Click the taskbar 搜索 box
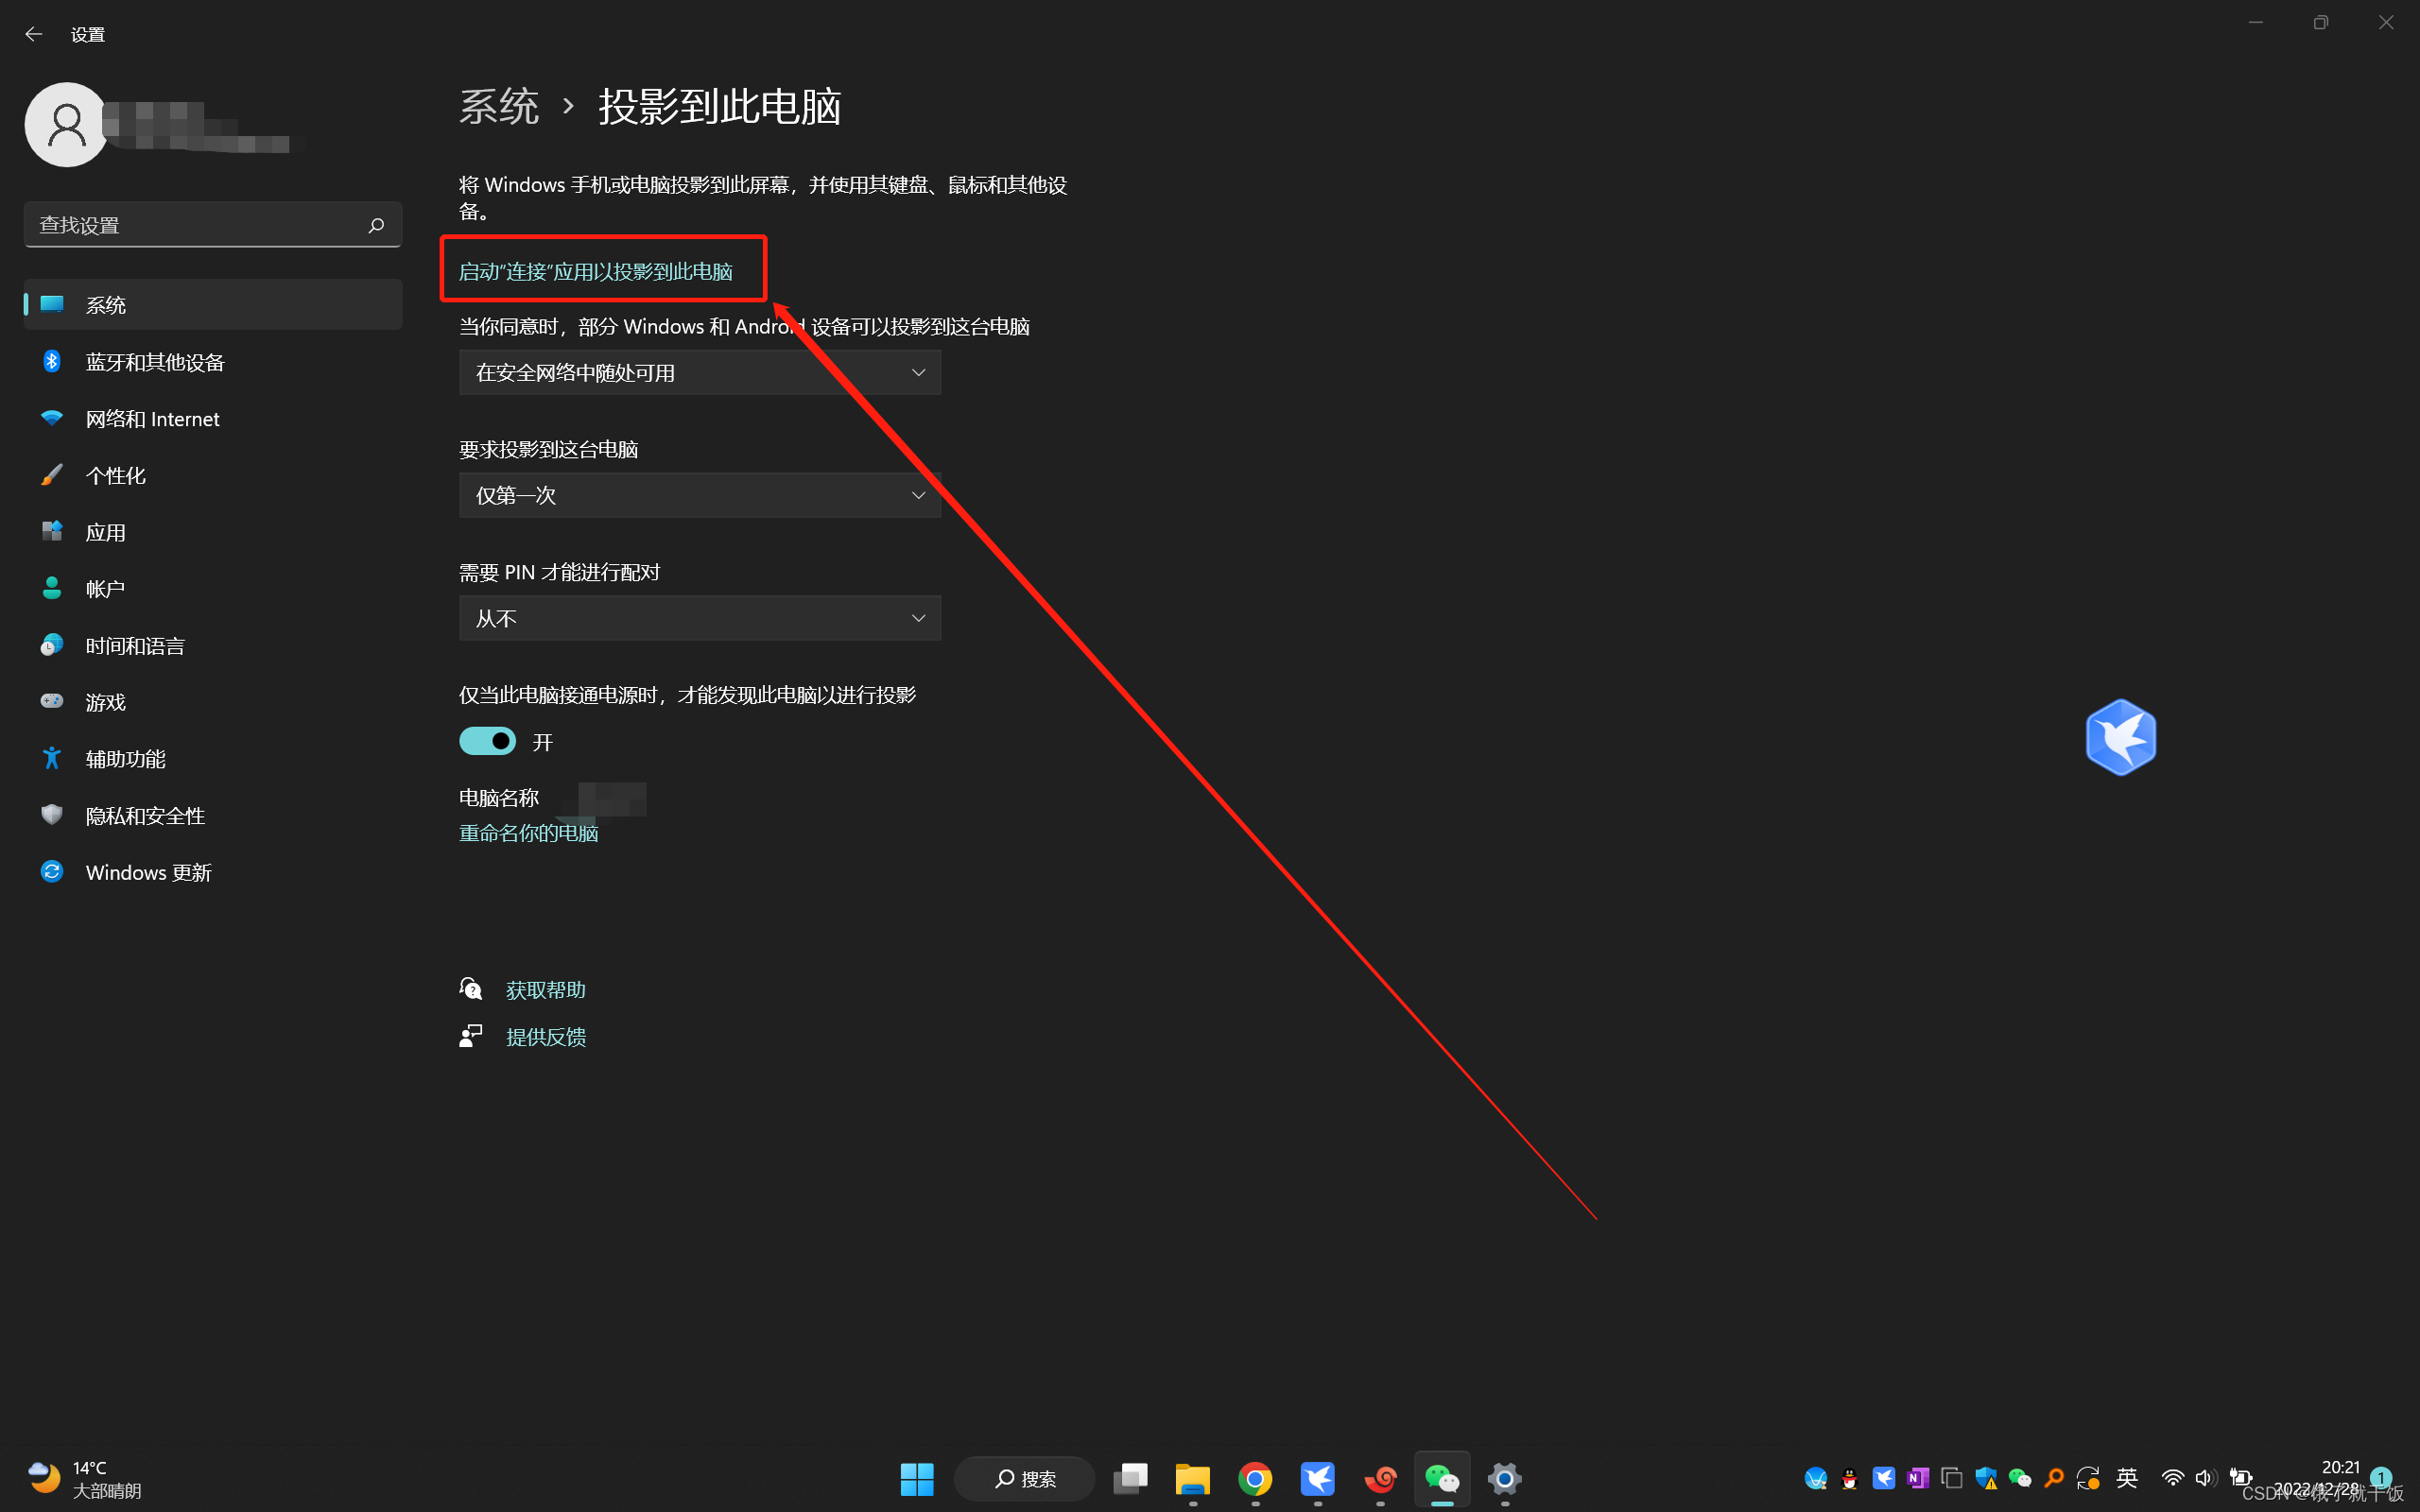 coord(1024,1479)
